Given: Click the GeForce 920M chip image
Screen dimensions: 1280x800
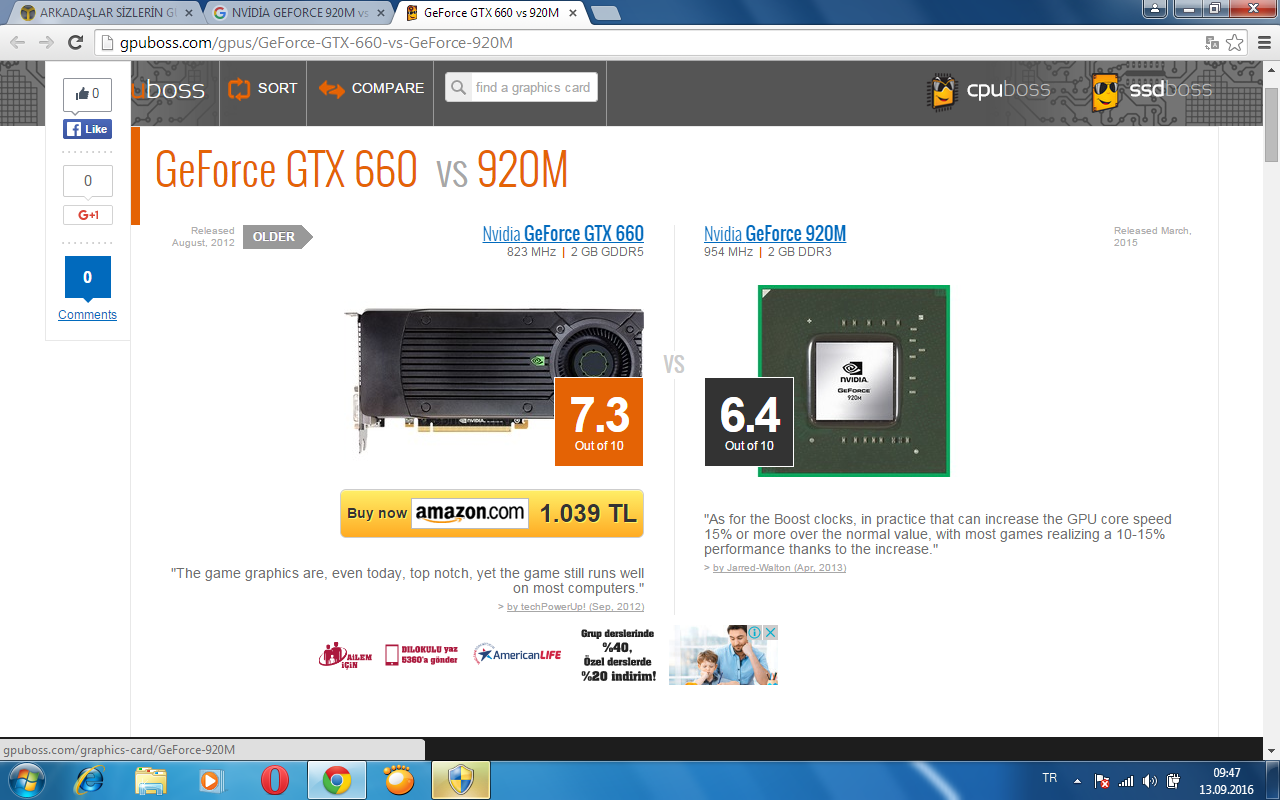Looking at the screenshot, I should [854, 381].
